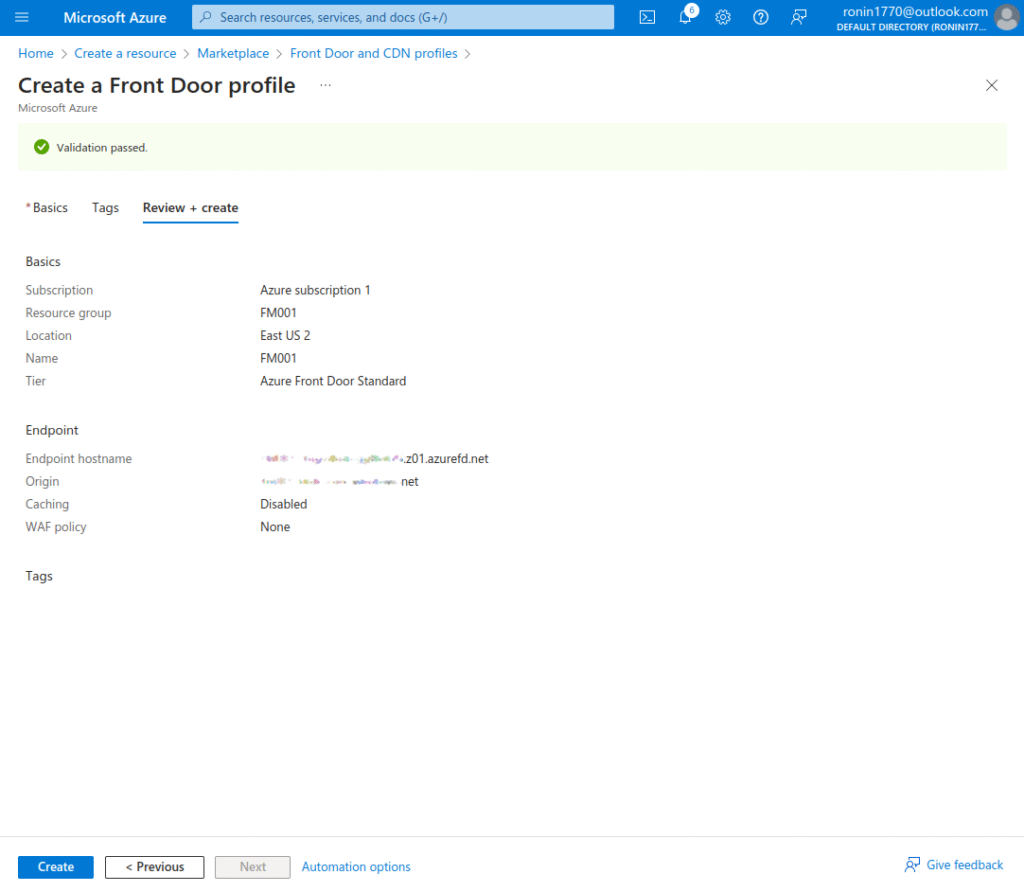The image size is (1024, 892).
Task: Click the Resource group label
Action: (69, 313)
